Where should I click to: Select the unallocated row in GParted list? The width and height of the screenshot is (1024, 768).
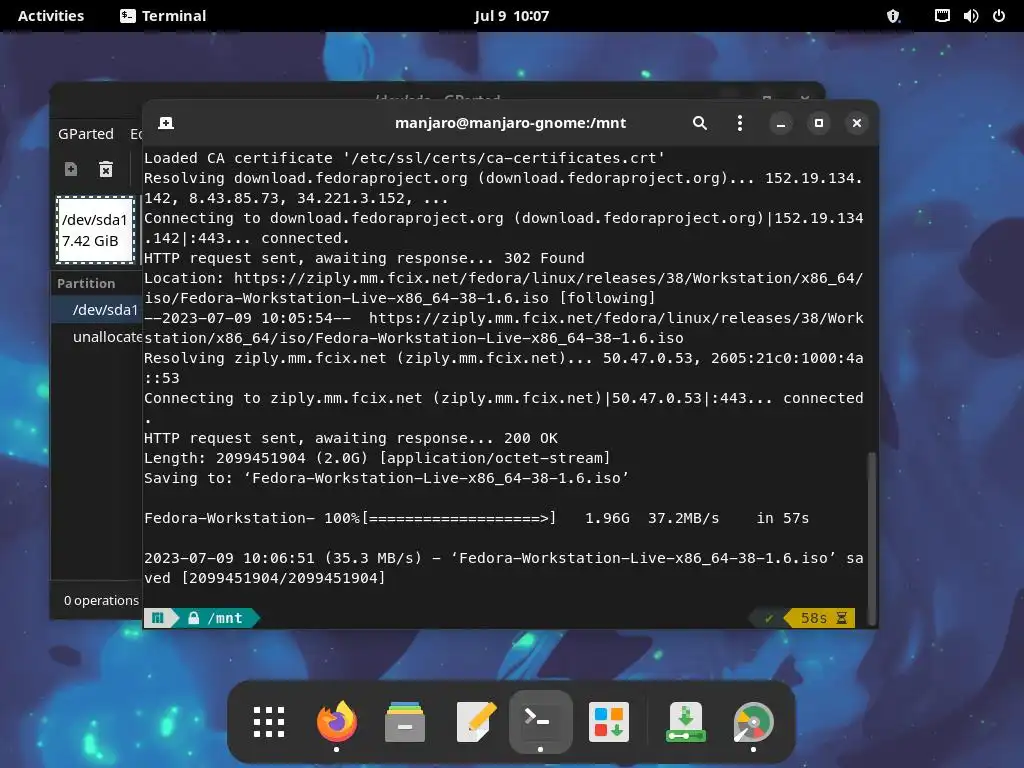pos(97,337)
